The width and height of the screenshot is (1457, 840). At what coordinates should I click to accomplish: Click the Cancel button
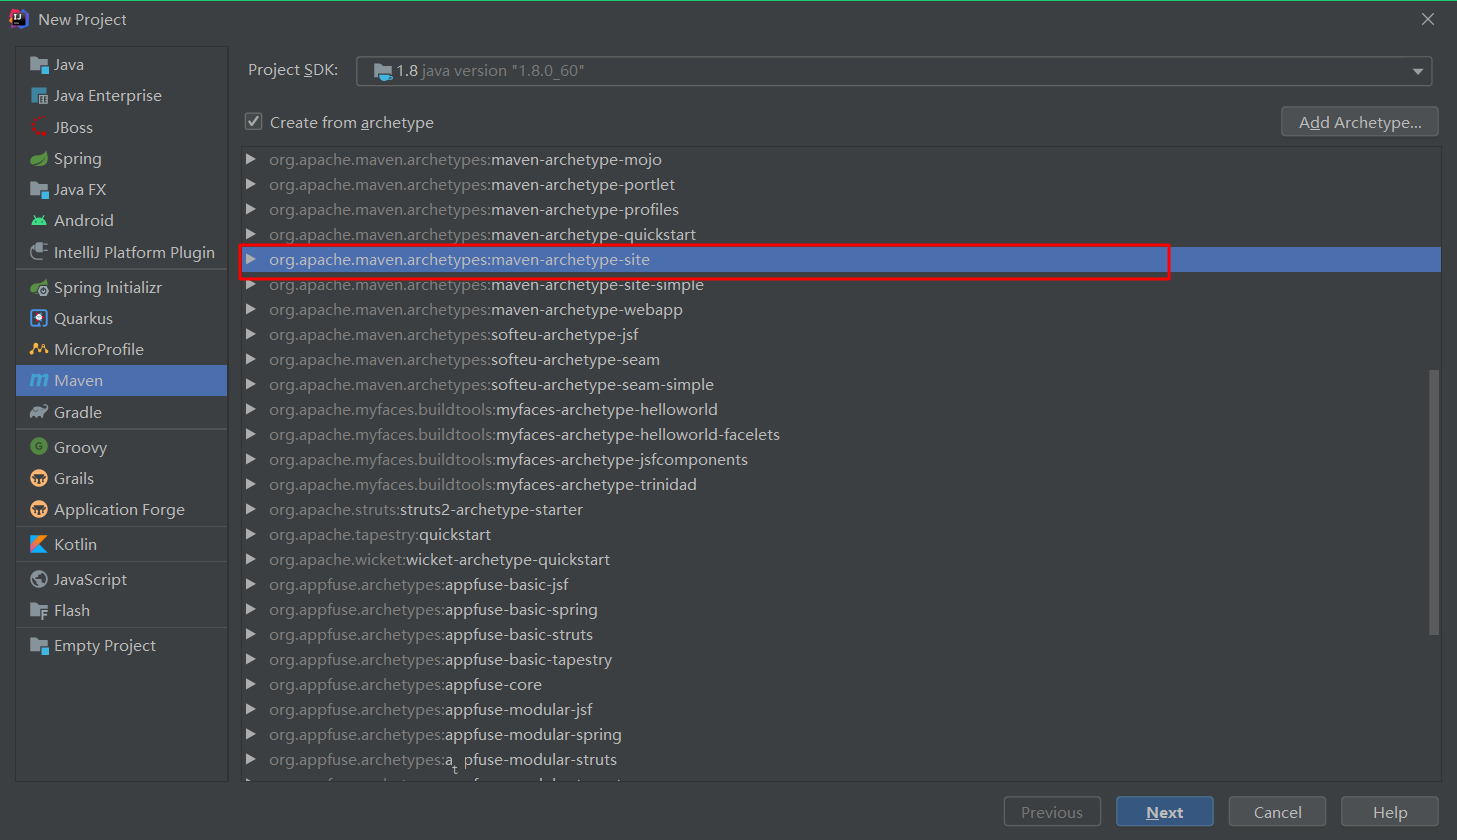click(x=1277, y=812)
